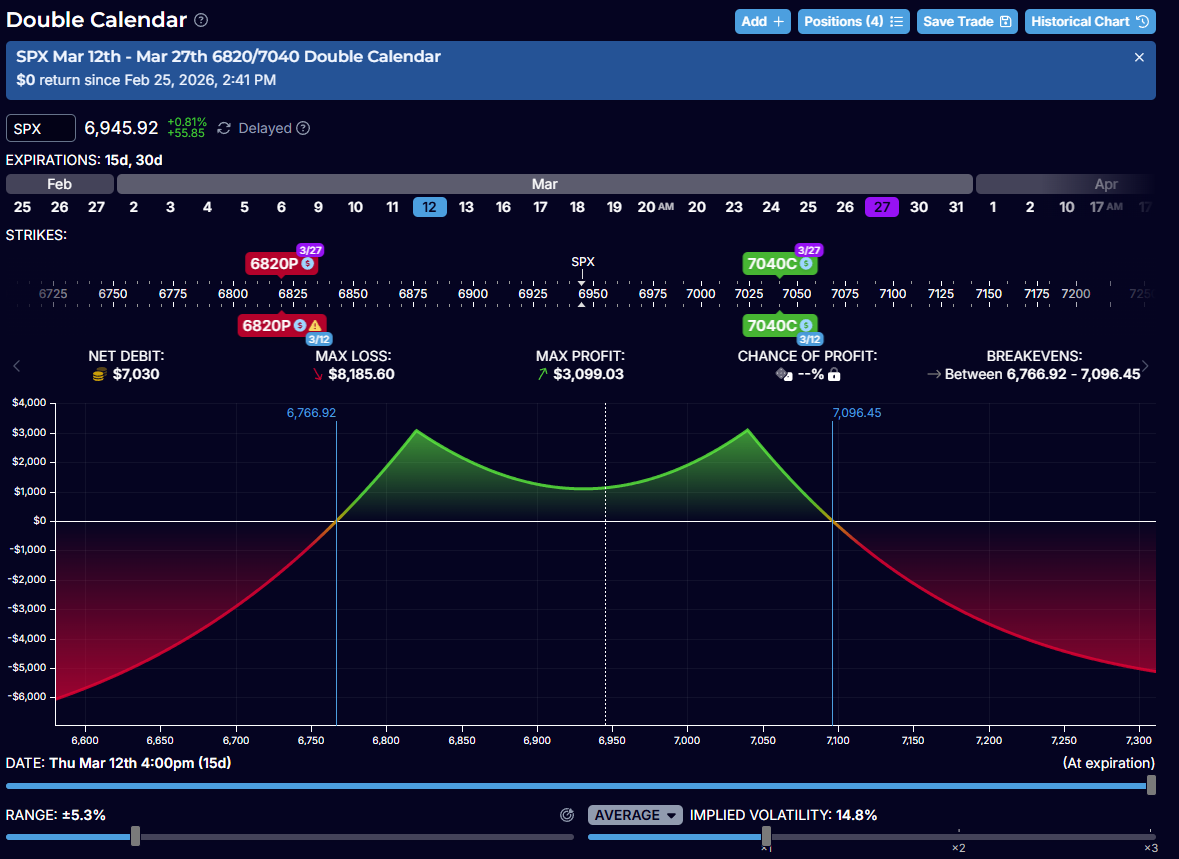The height and width of the screenshot is (859, 1179).
Task: Open Positions (4) list
Action: point(853,21)
